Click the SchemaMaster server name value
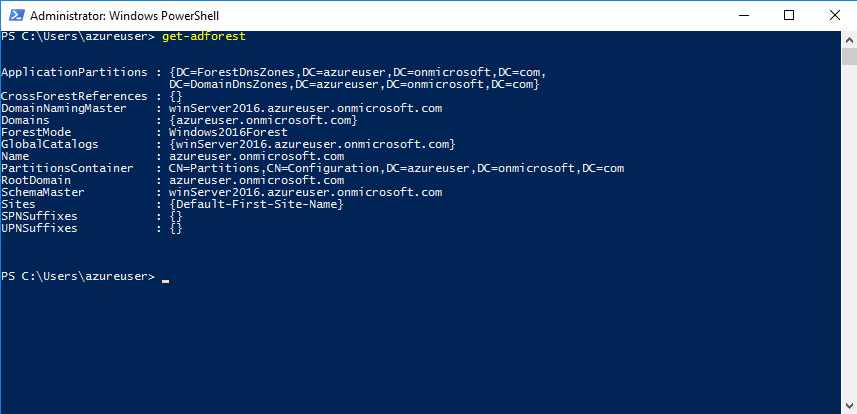 (x=306, y=192)
